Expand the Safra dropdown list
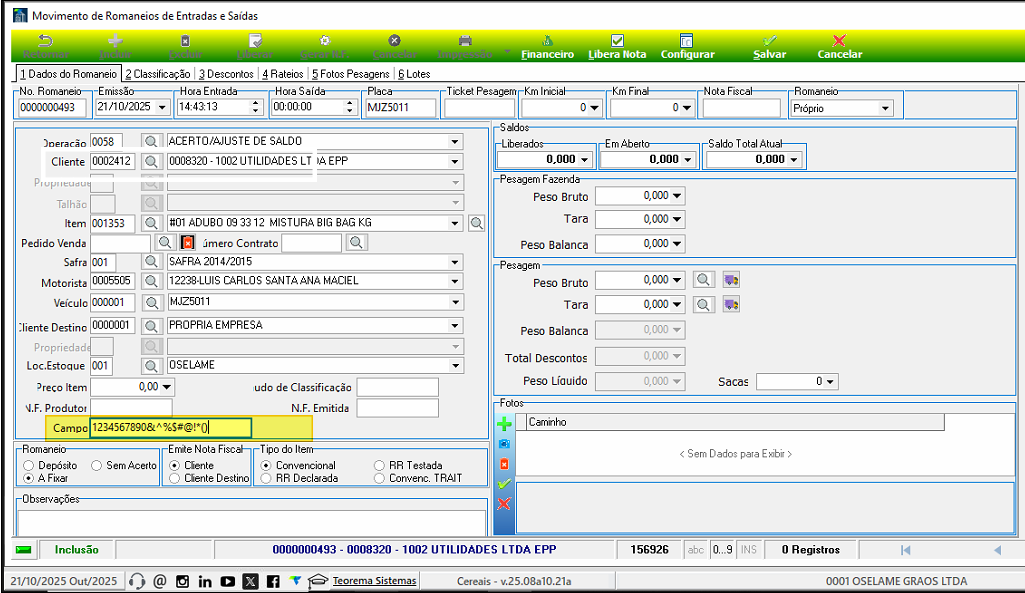The width and height of the screenshot is (1025, 593). coord(455,261)
